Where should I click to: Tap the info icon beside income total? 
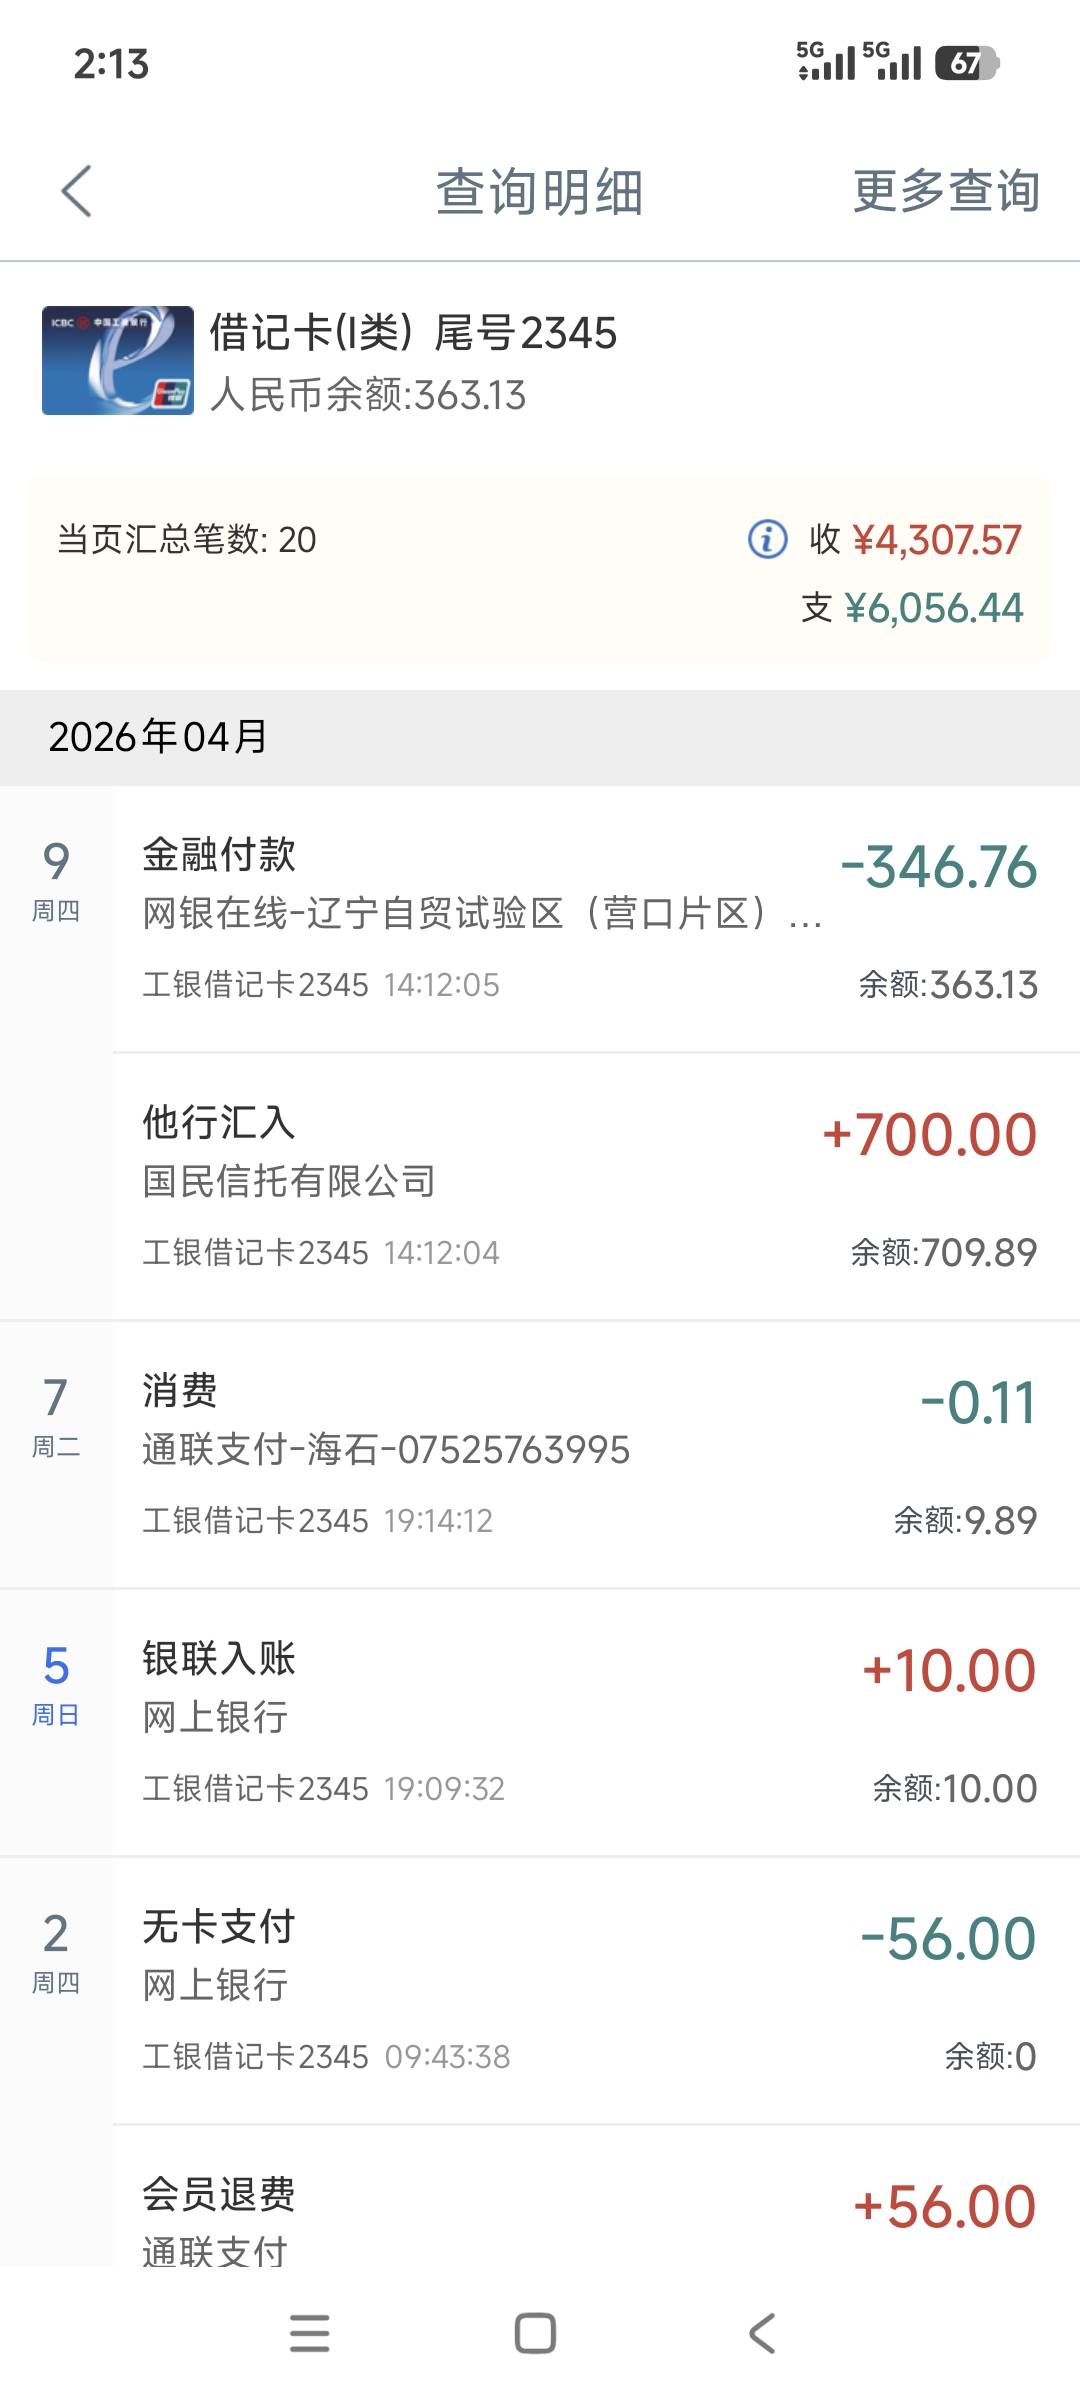click(x=767, y=539)
